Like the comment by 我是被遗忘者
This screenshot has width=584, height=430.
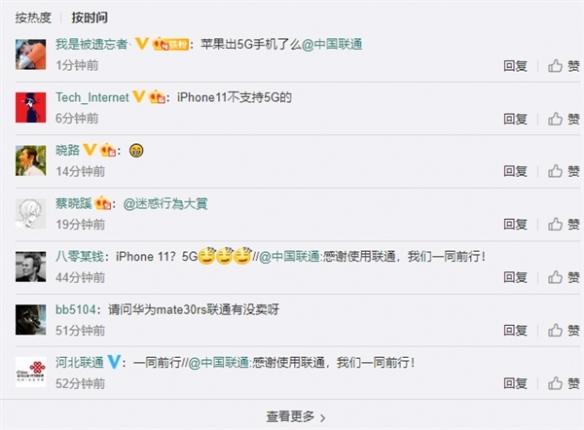click(564, 66)
